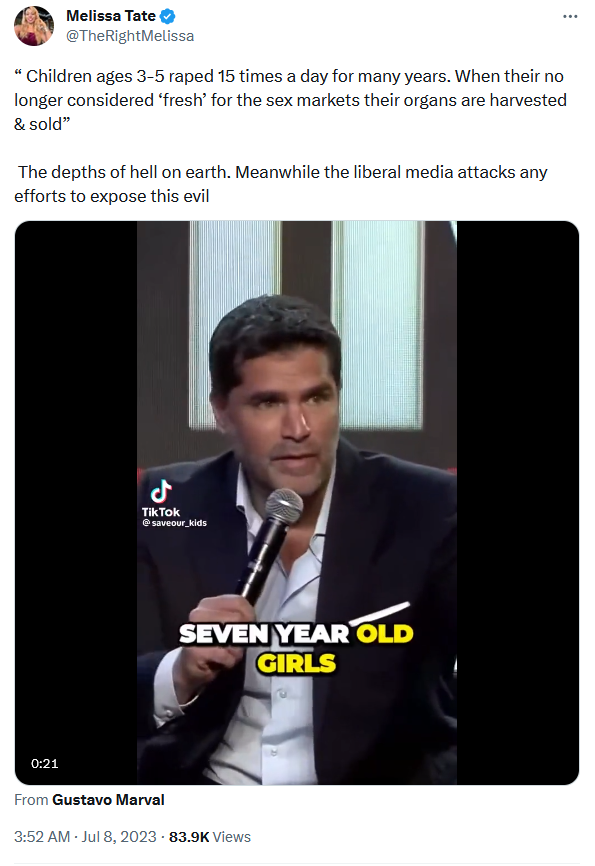
Task: Click the 'From' label below the video
Action: (31, 800)
